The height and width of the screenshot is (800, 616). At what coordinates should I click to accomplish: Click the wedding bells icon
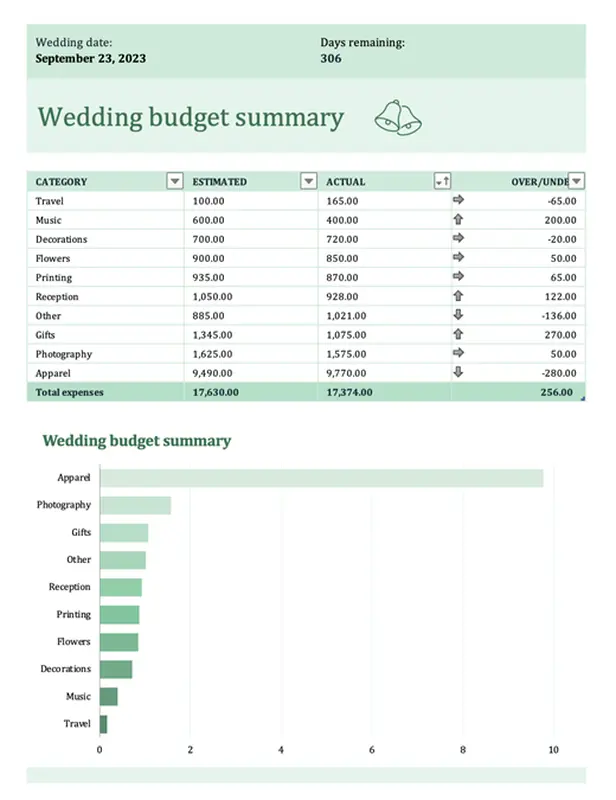(398, 117)
